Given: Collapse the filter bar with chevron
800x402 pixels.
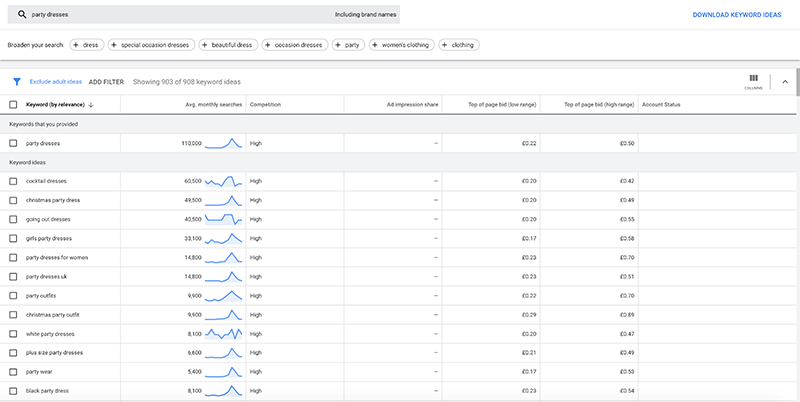Looking at the screenshot, I should 785,82.
